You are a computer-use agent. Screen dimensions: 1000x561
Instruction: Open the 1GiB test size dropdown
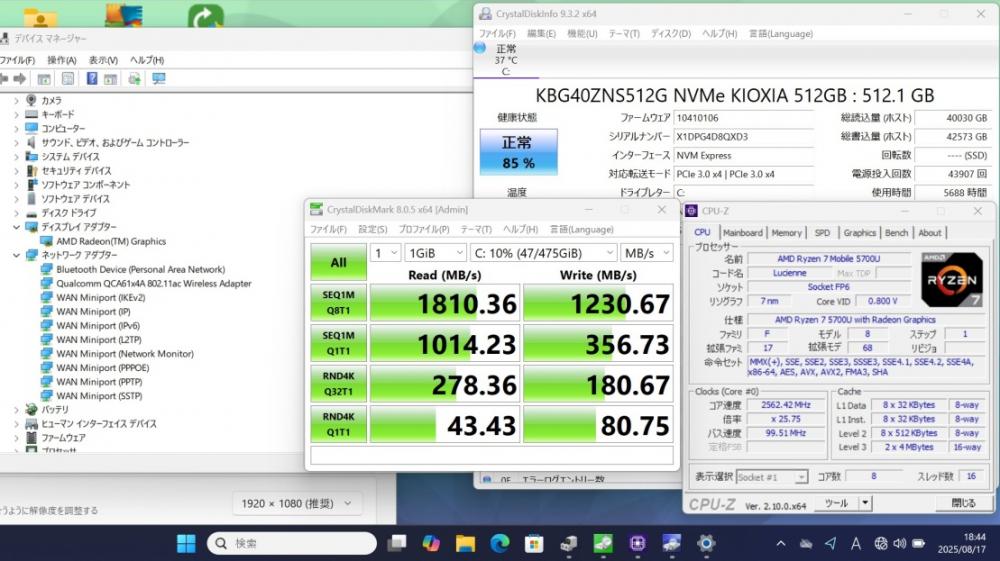pyautogui.click(x=436, y=253)
